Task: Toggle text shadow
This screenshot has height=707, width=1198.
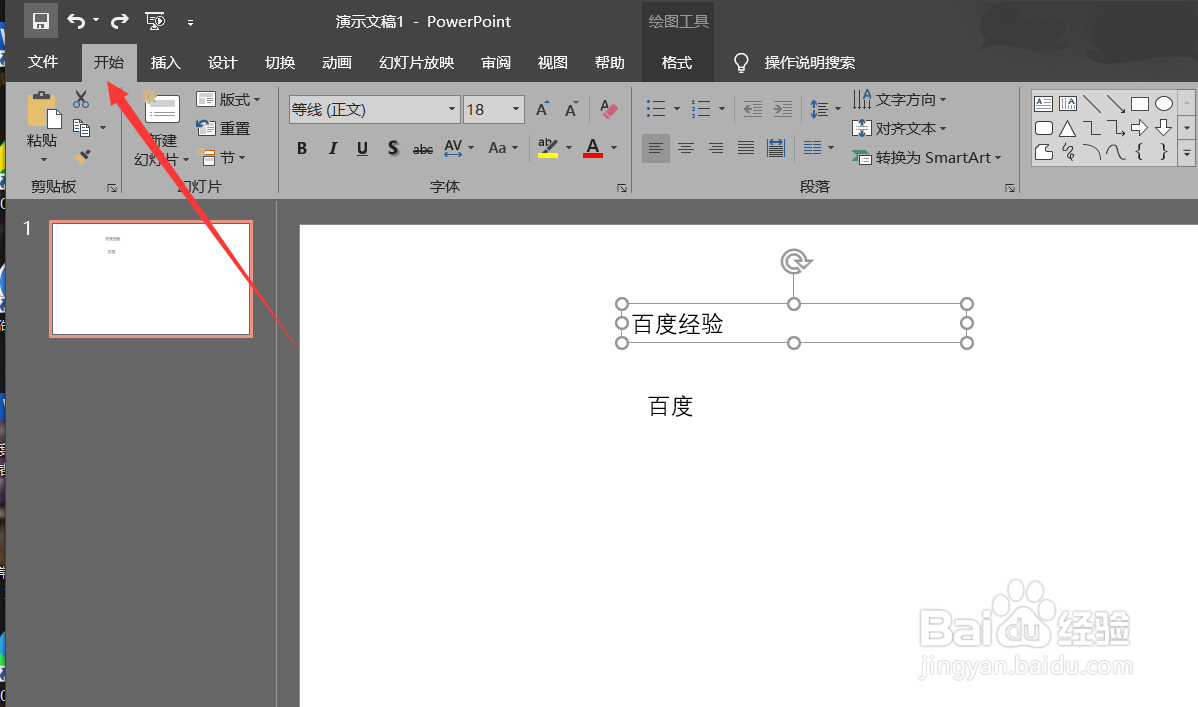Action: click(x=393, y=148)
